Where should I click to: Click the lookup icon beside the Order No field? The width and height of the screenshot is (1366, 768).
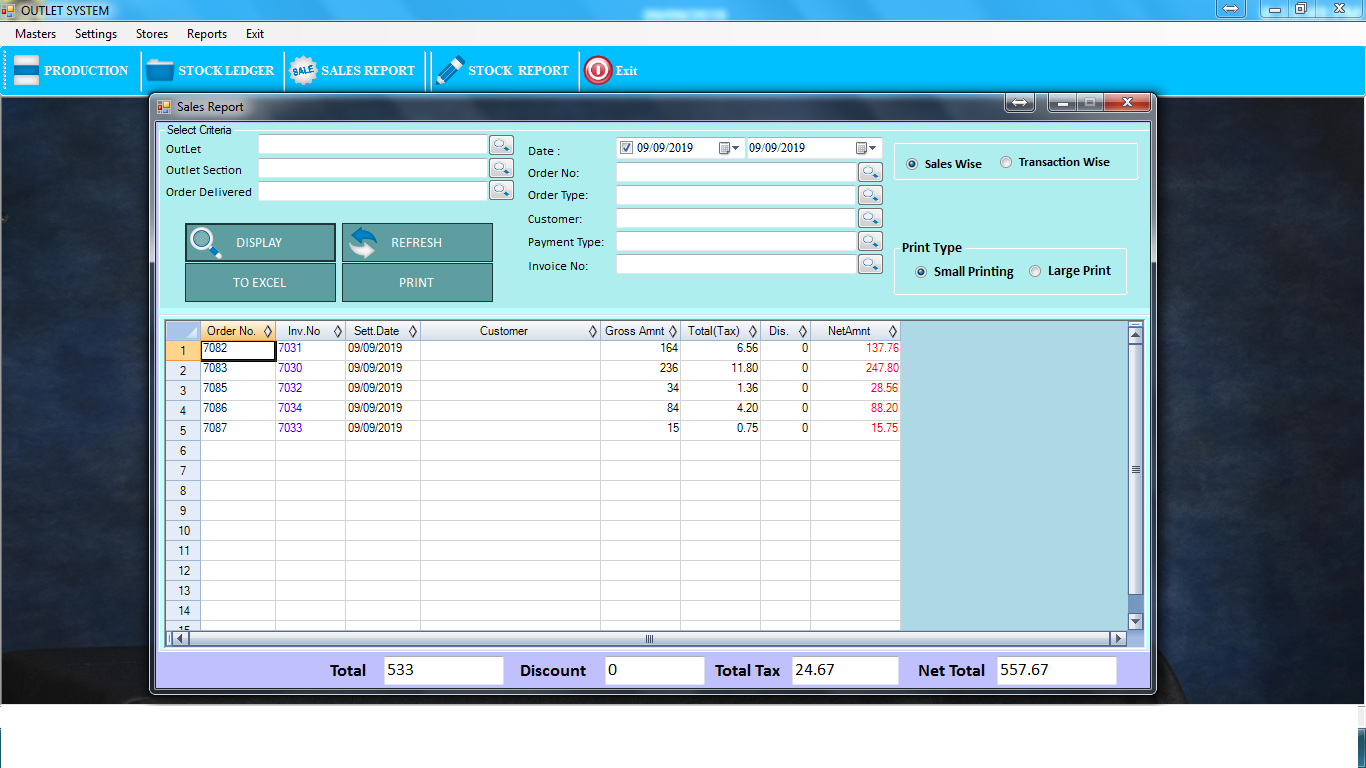(x=871, y=172)
